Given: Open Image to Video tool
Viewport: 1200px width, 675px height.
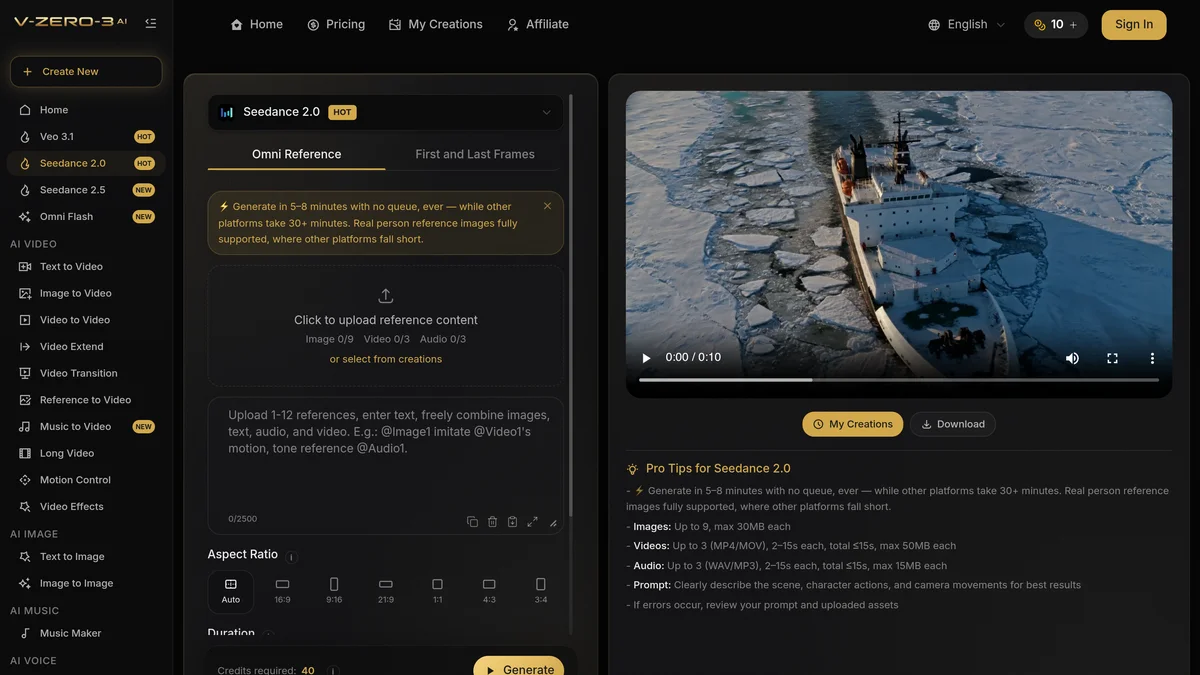Looking at the screenshot, I should coord(86,293).
